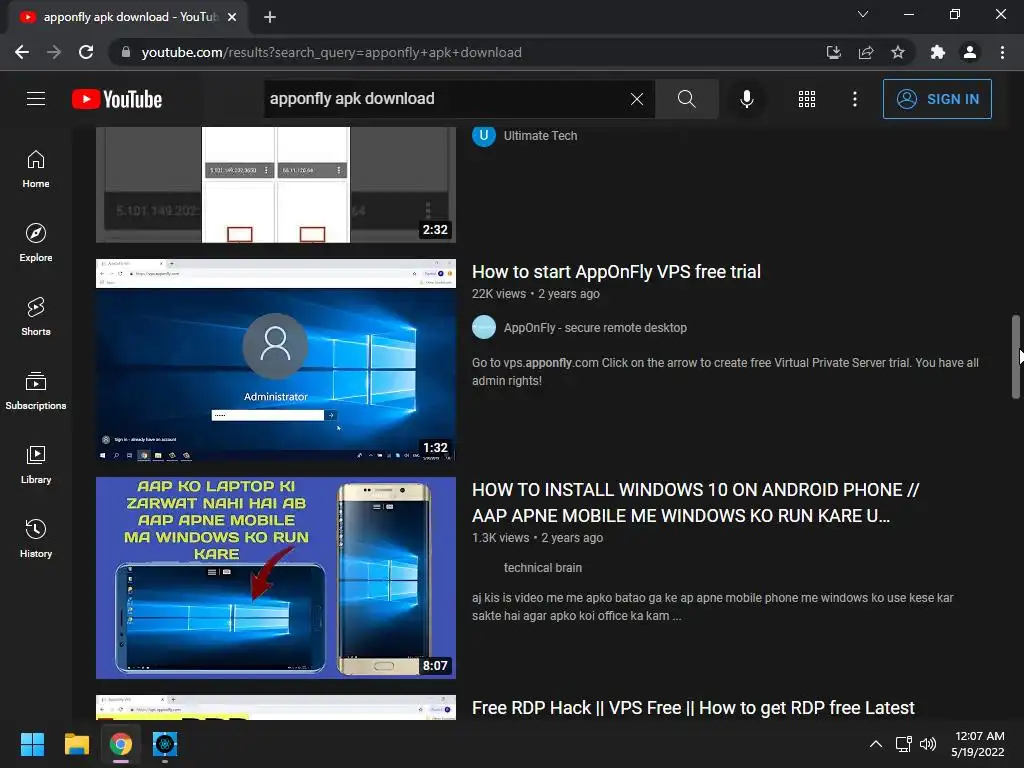Viewport: 1024px width, 768px height.
Task: Open the Ultimate Tech channel link
Action: (x=540, y=136)
